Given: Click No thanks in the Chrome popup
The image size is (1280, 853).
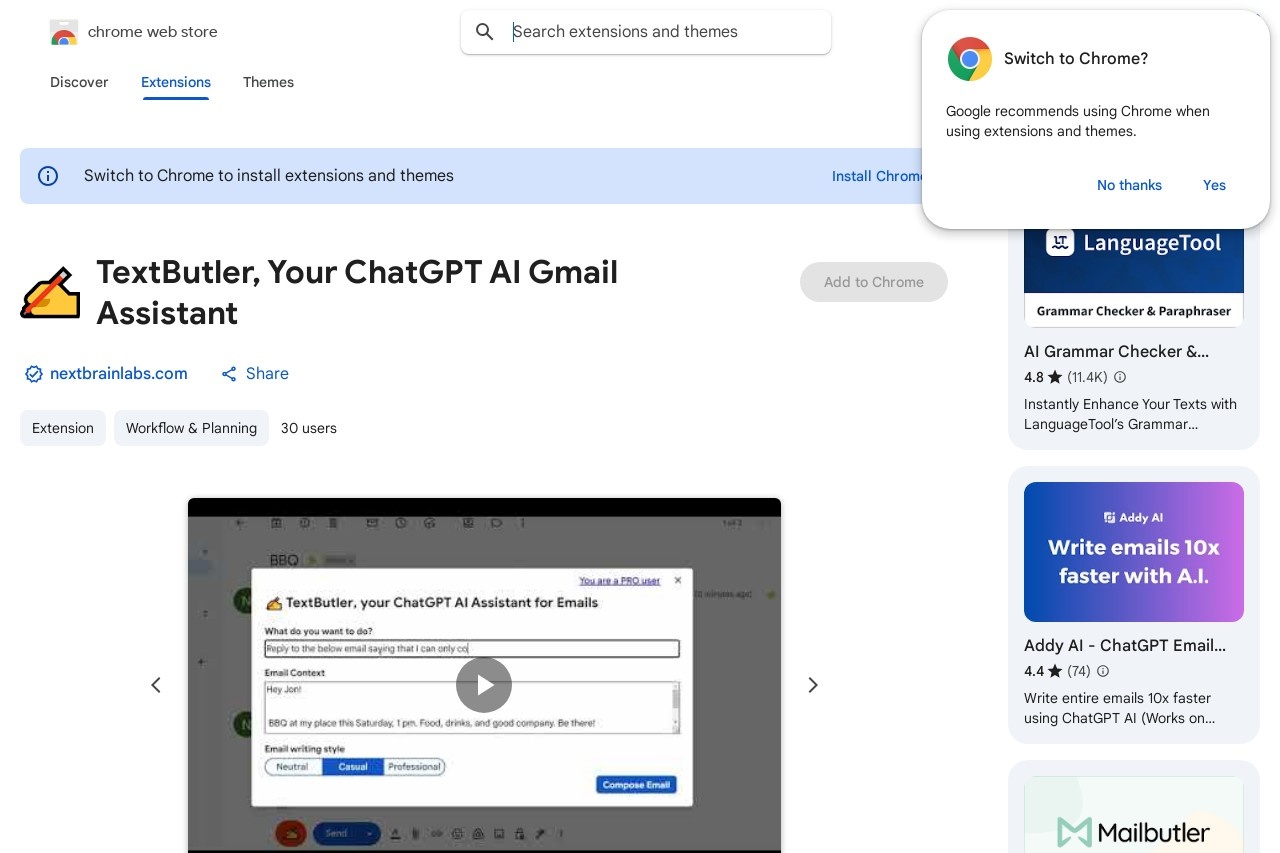Looking at the screenshot, I should coord(1129,185).
